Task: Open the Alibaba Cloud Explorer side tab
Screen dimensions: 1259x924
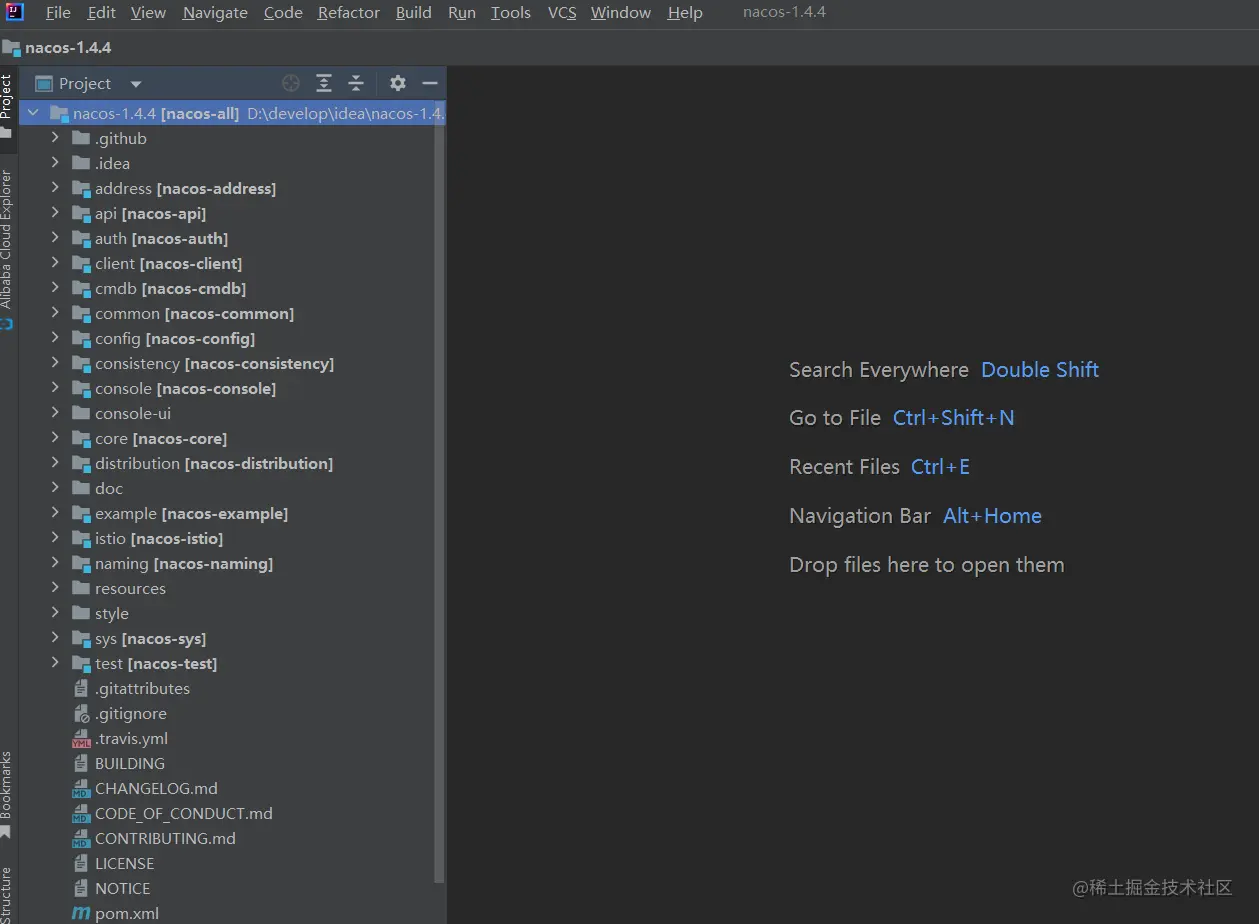Action: (x=7, y=250)
